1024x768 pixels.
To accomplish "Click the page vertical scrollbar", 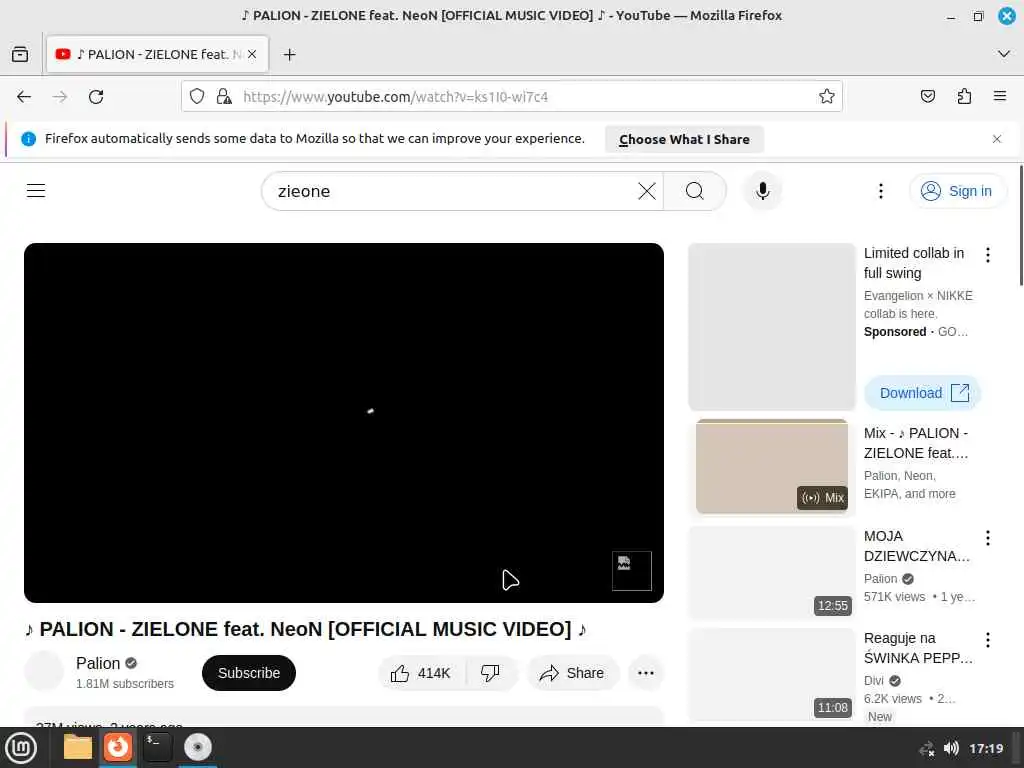I will pyautogui.click(x=1021, y=225).
